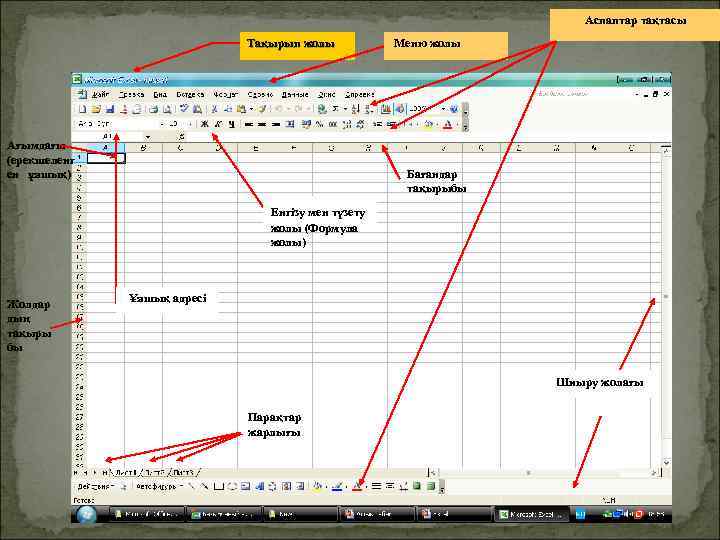Open the Данные menu
The width and height of the screenshot is (720, 540).
point(295,95)
